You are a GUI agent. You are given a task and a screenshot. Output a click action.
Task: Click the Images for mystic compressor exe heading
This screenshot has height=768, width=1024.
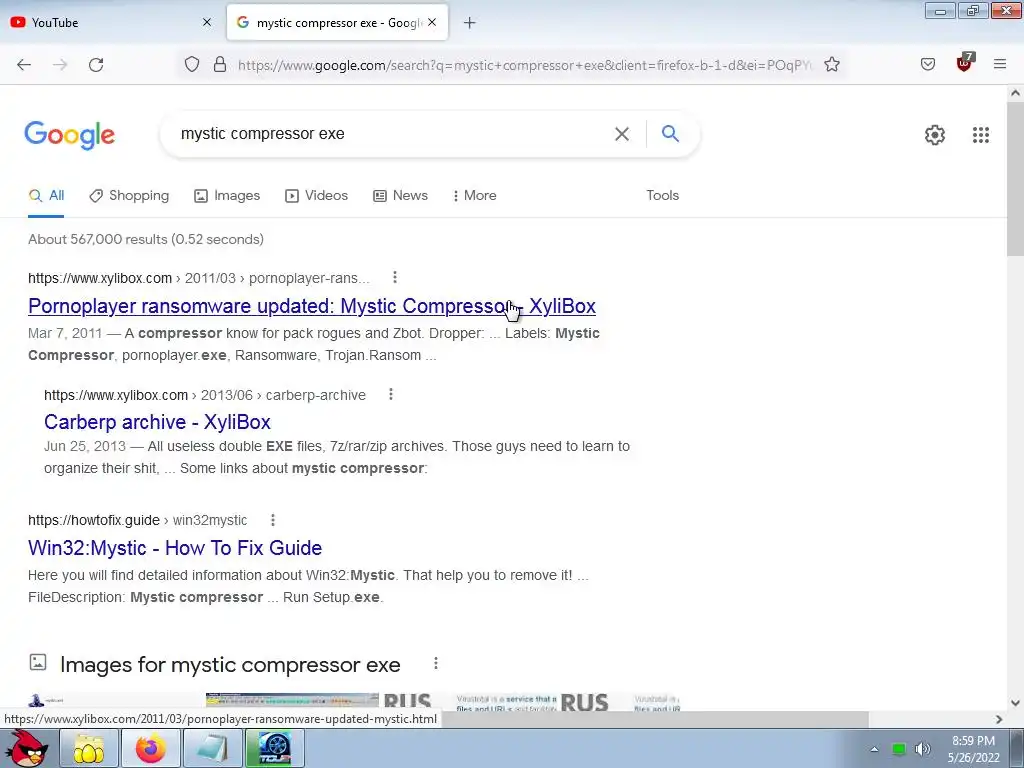pos(230,665)
